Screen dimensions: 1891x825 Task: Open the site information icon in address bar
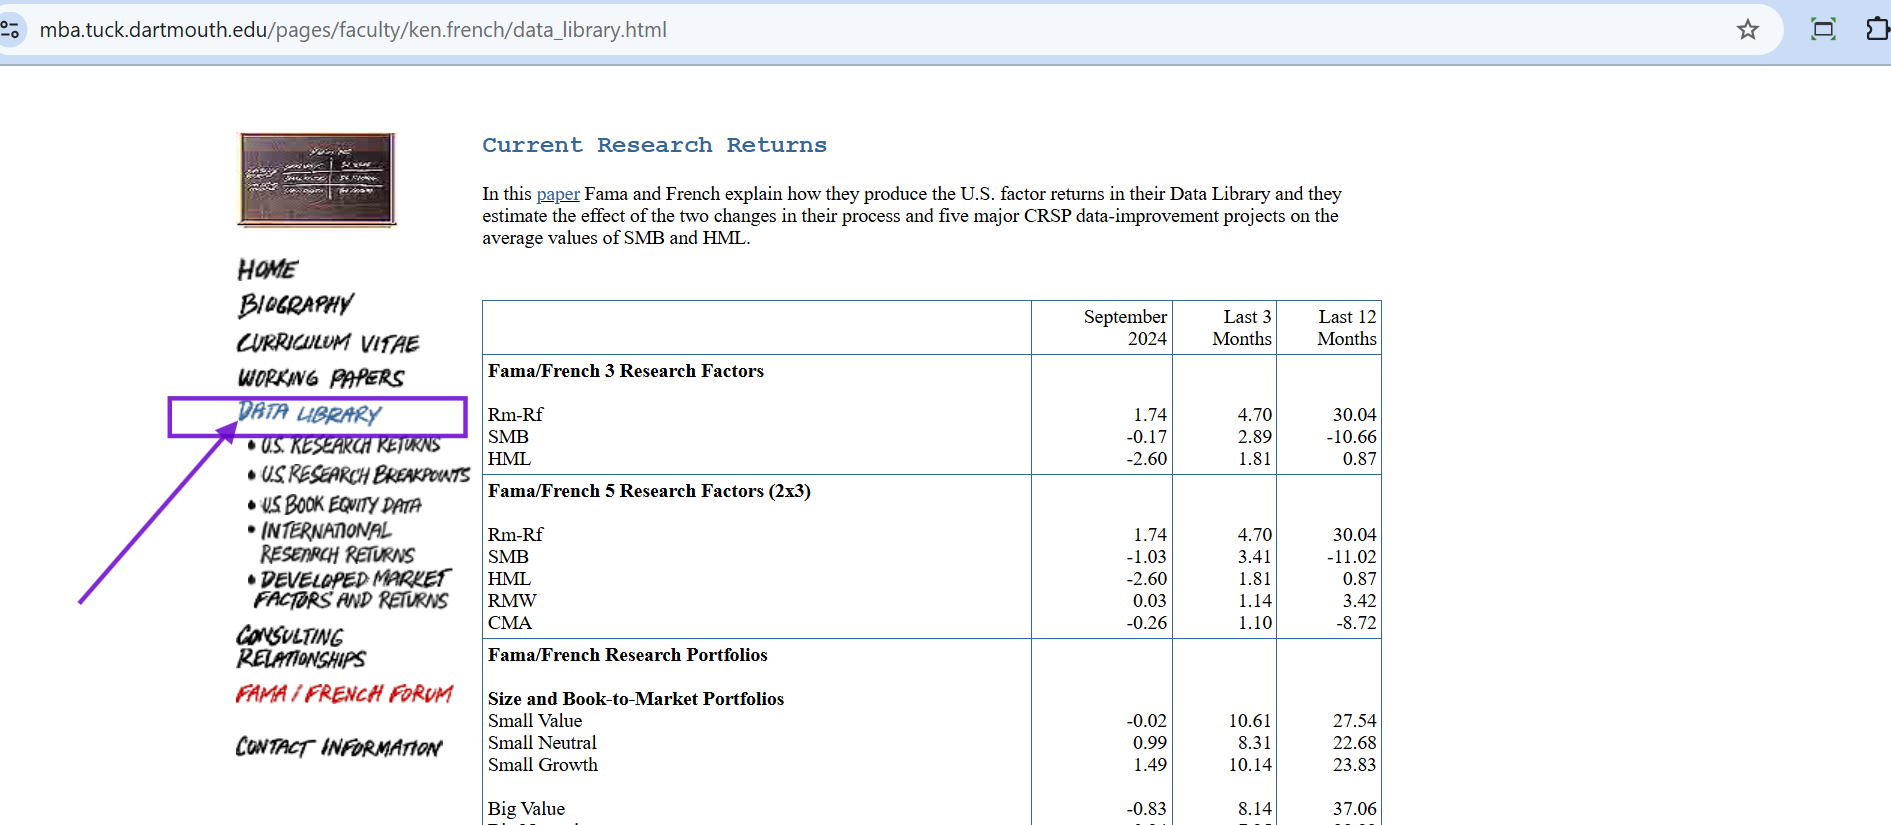click(x=10, y=30)
